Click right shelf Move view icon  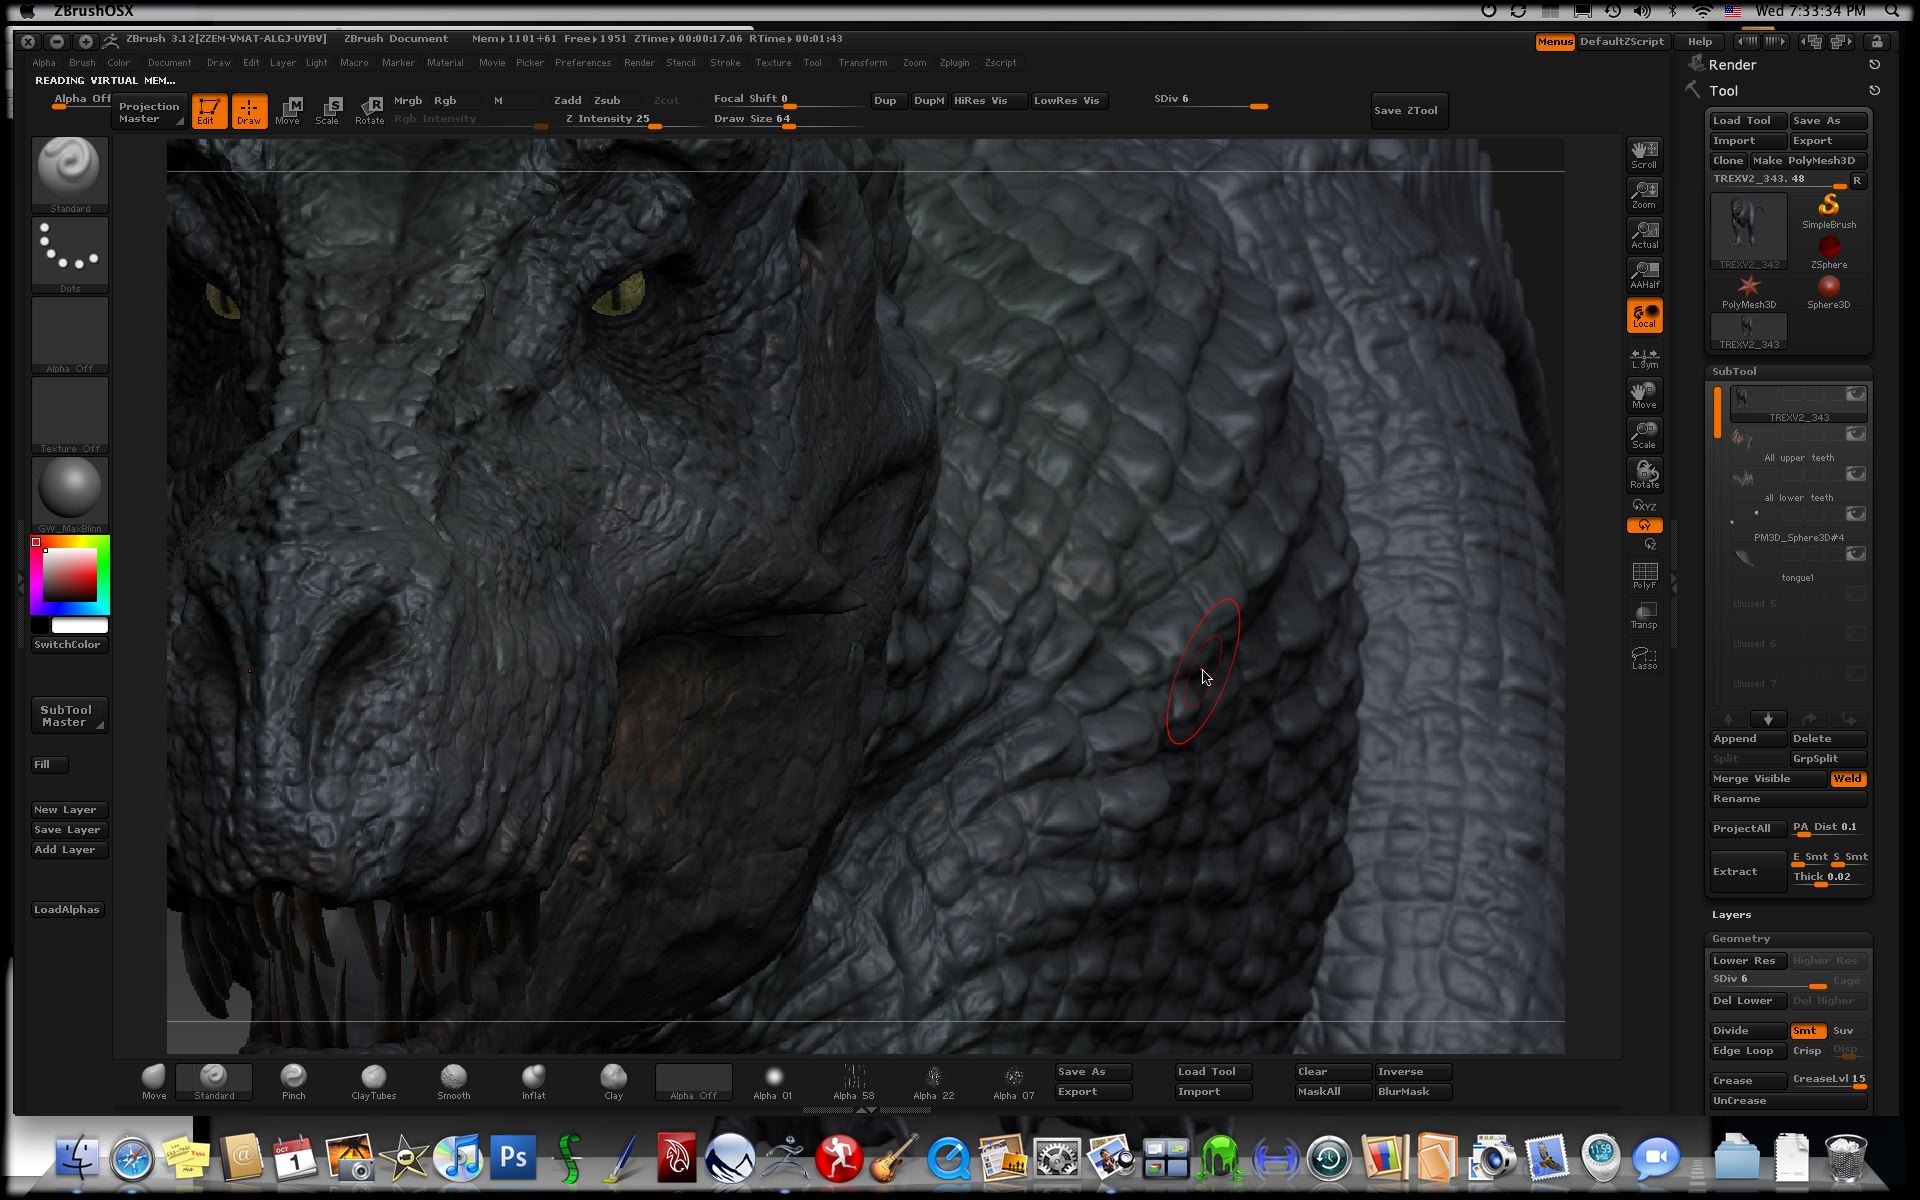pyautogui.click(x=1644, y=394)
